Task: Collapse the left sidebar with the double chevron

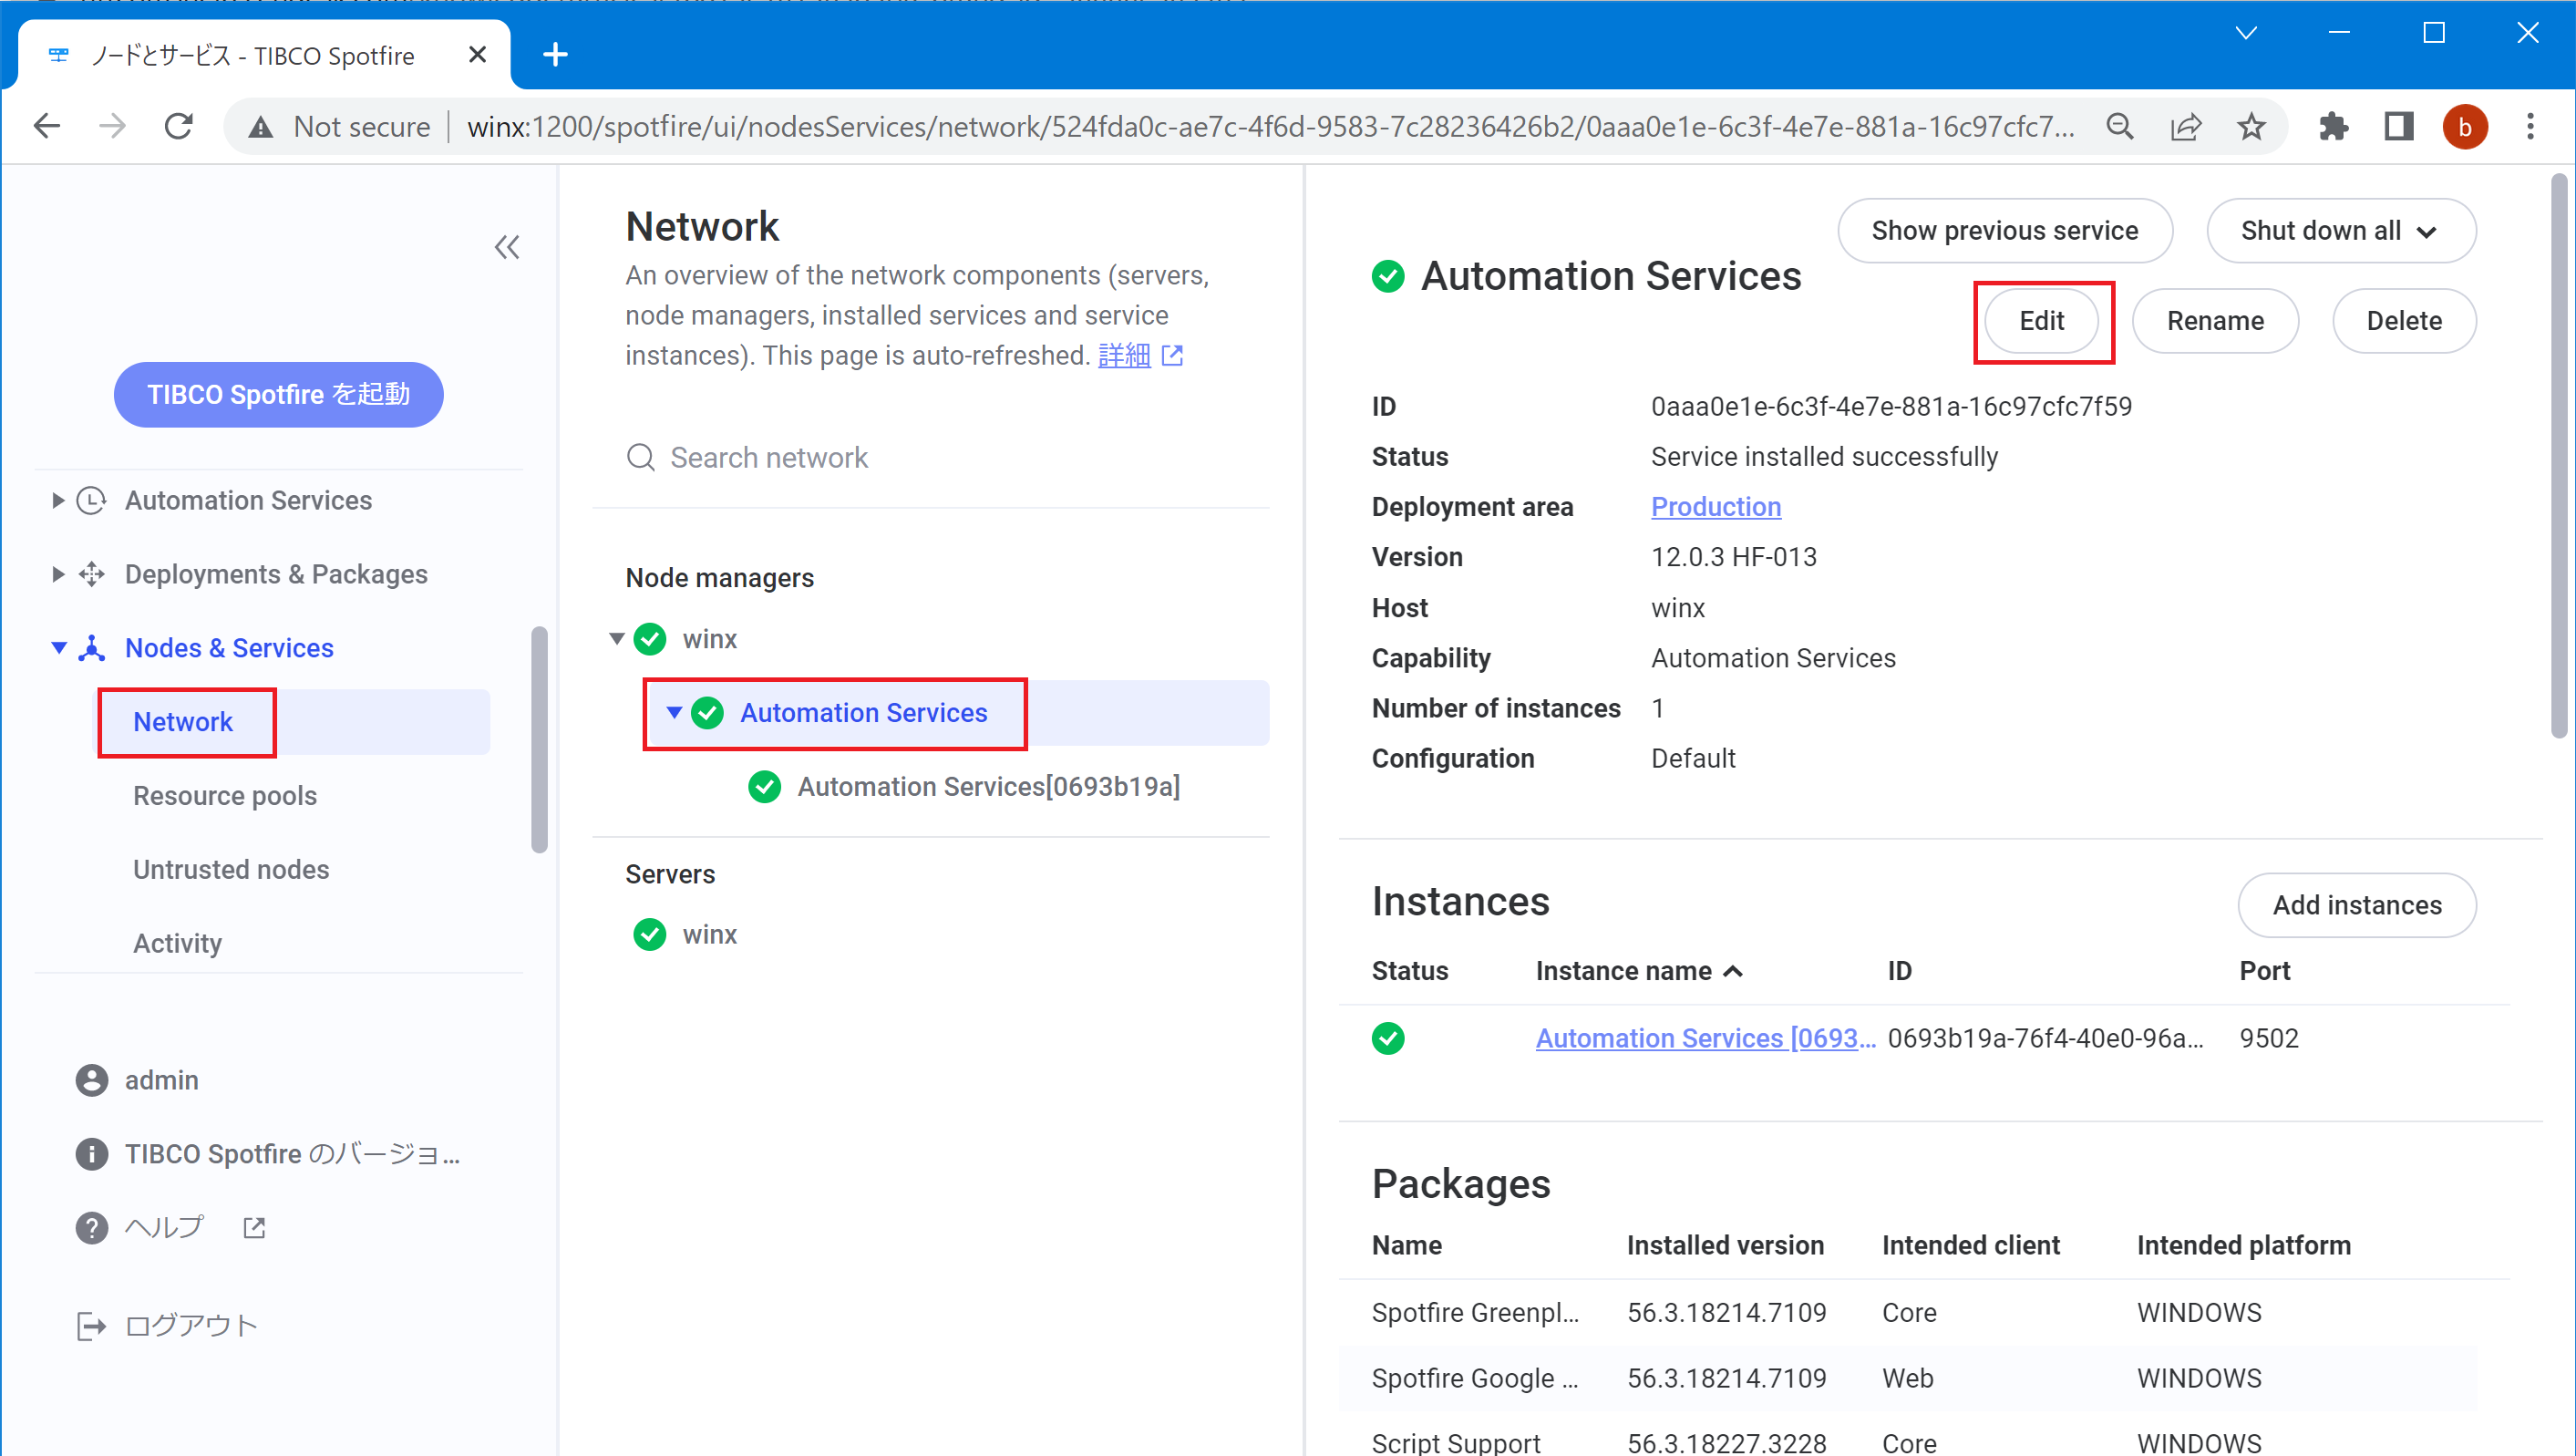Action: 507,247
